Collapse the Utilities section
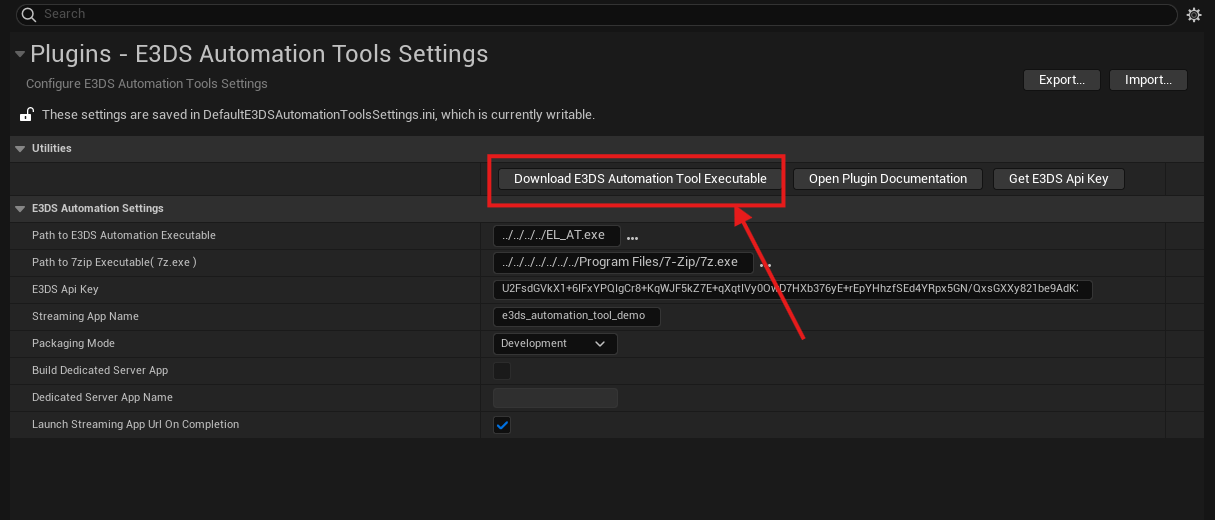This screenshot has height=520, width=1215. tap(20, 149)
